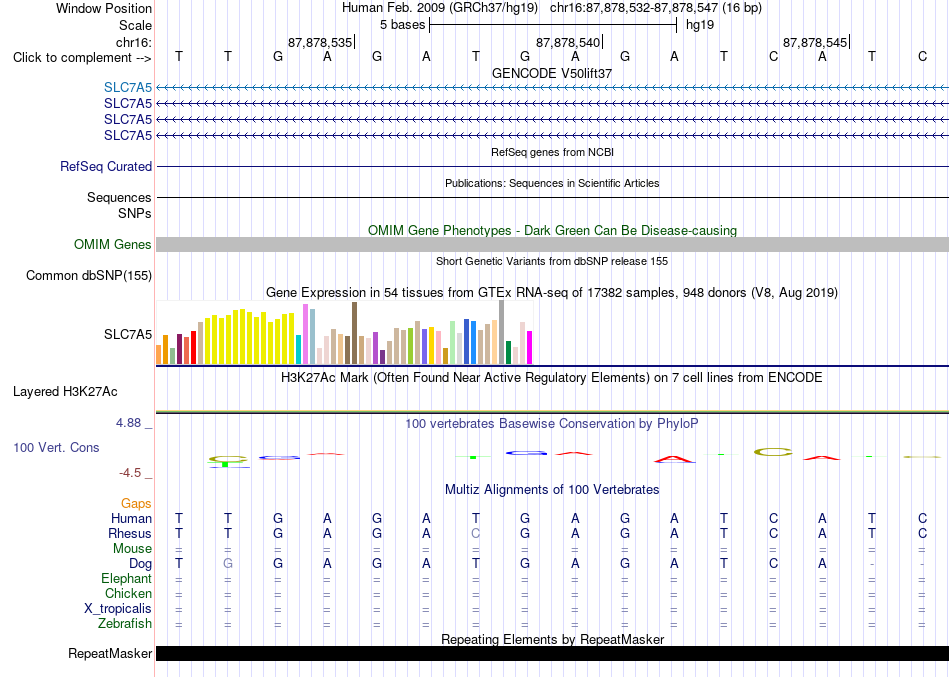Screen dimensions: 950x677
Task: Click the gray mismatched C in Rhesus row
Action: pos(476,533)
